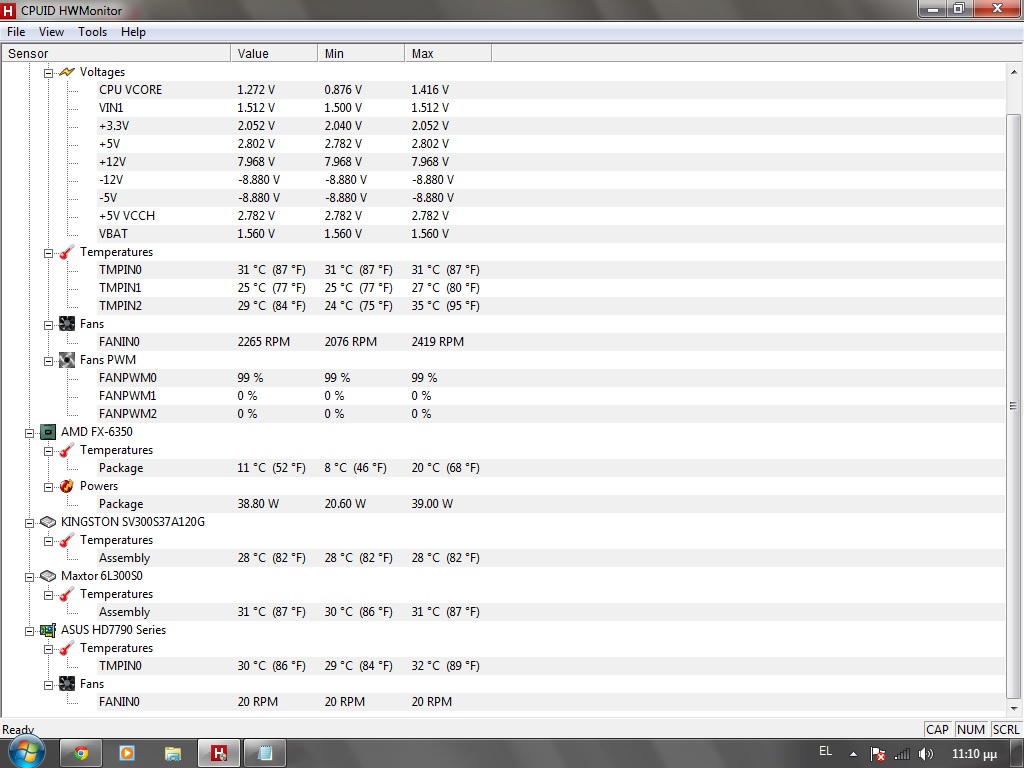The image size is (1024, 768).
Task: Click the taskbar clock showing 11:10
Action: 974,754
